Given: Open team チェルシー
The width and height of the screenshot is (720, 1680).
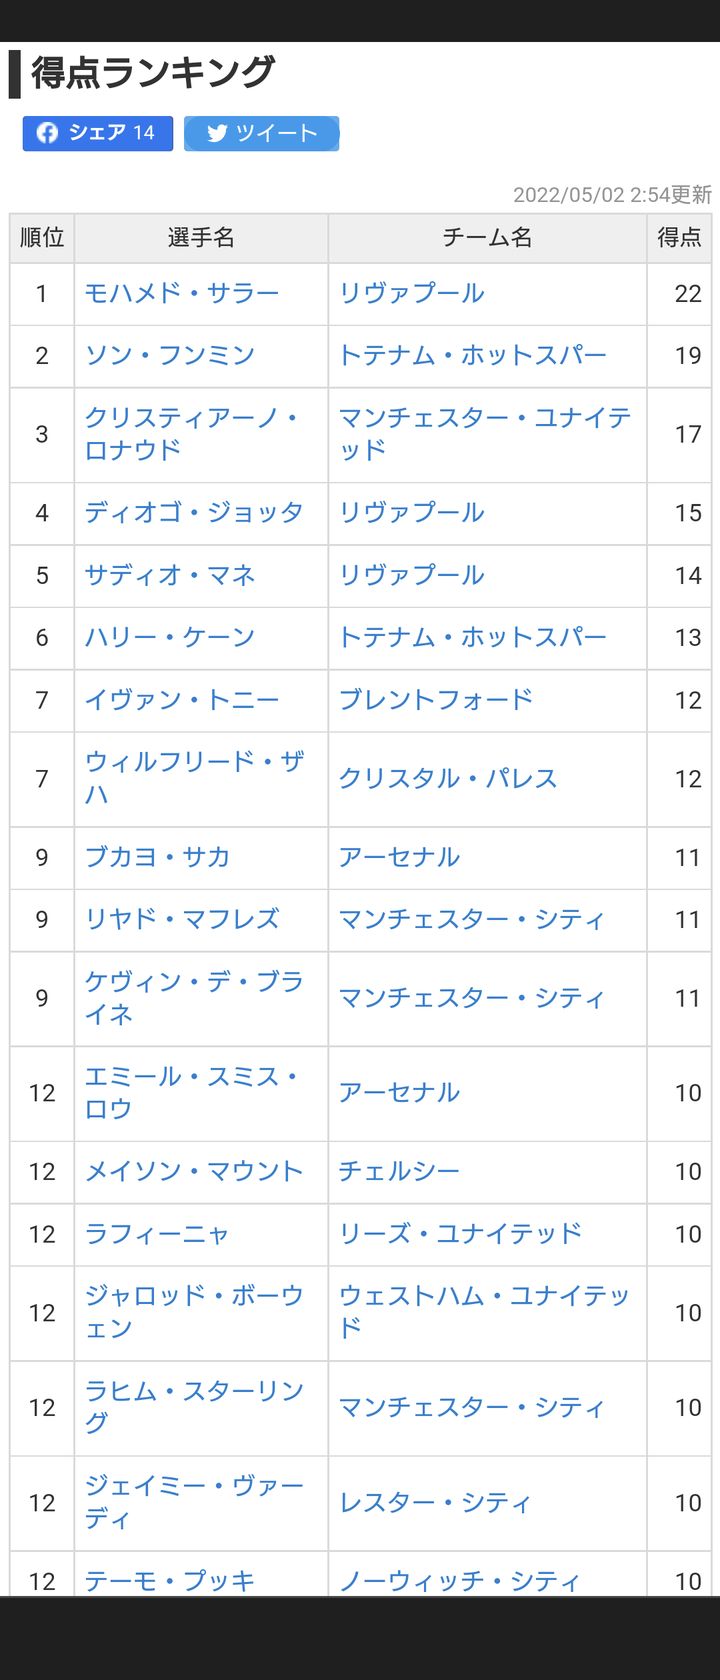Looking at the screenshot, I should point(399,1171).
